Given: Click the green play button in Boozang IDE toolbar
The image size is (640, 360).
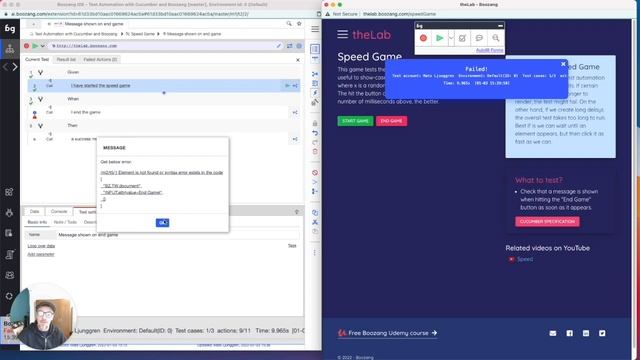Looking at the screenshot, I should pyautogui.click(x=35, y=46).
